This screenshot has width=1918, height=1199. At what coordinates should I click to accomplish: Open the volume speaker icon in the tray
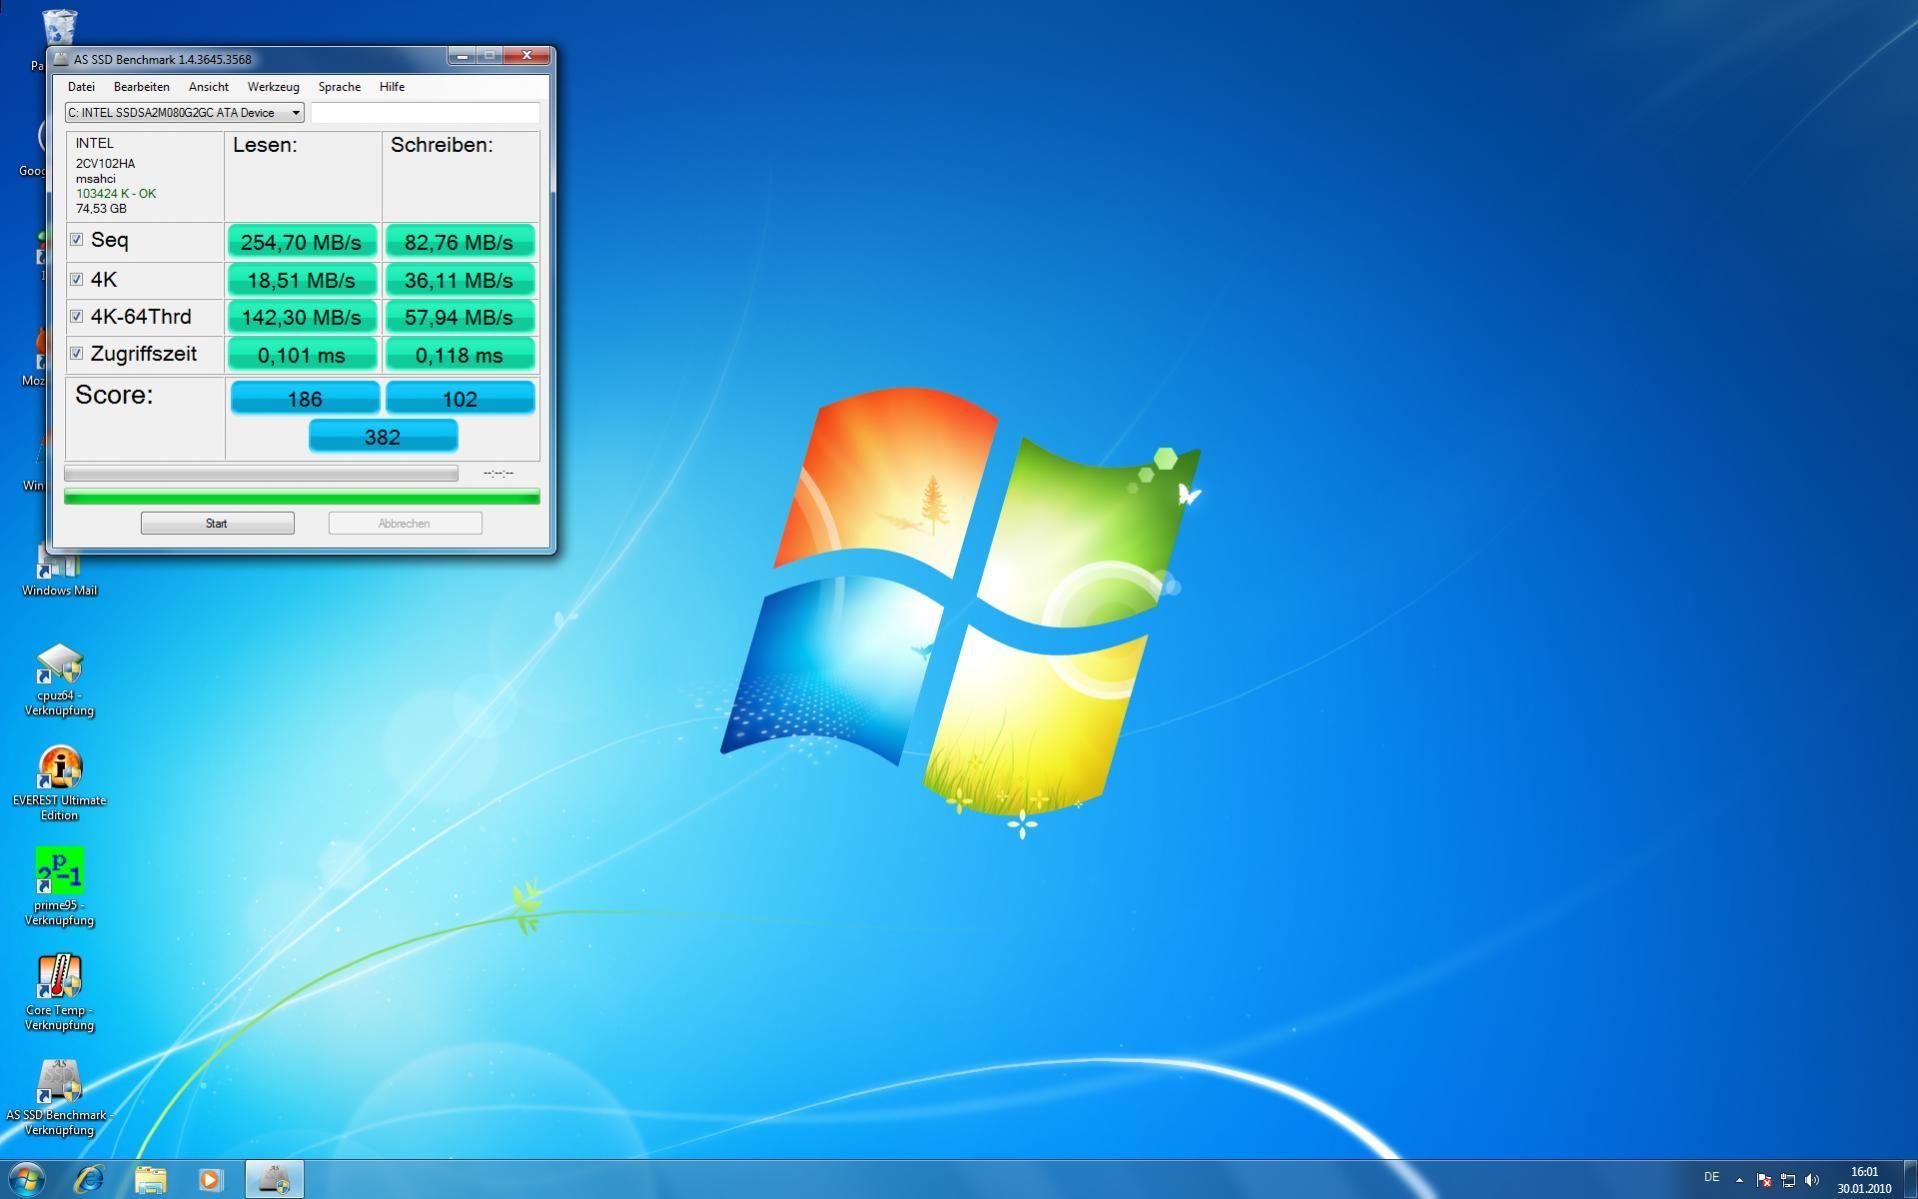point(1812,1180)
